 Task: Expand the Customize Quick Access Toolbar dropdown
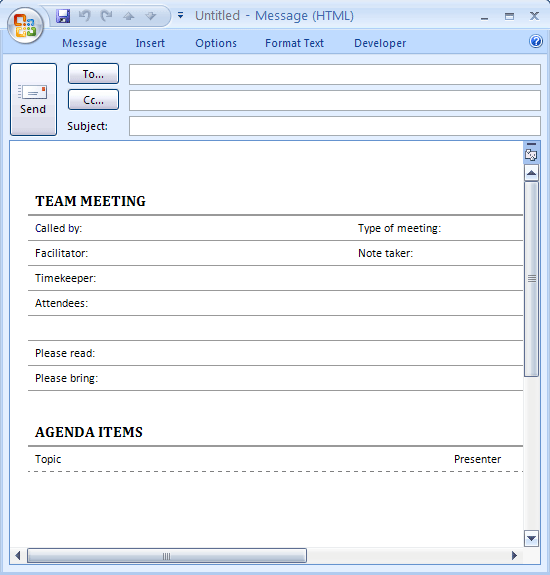click(x=180, y=15)
